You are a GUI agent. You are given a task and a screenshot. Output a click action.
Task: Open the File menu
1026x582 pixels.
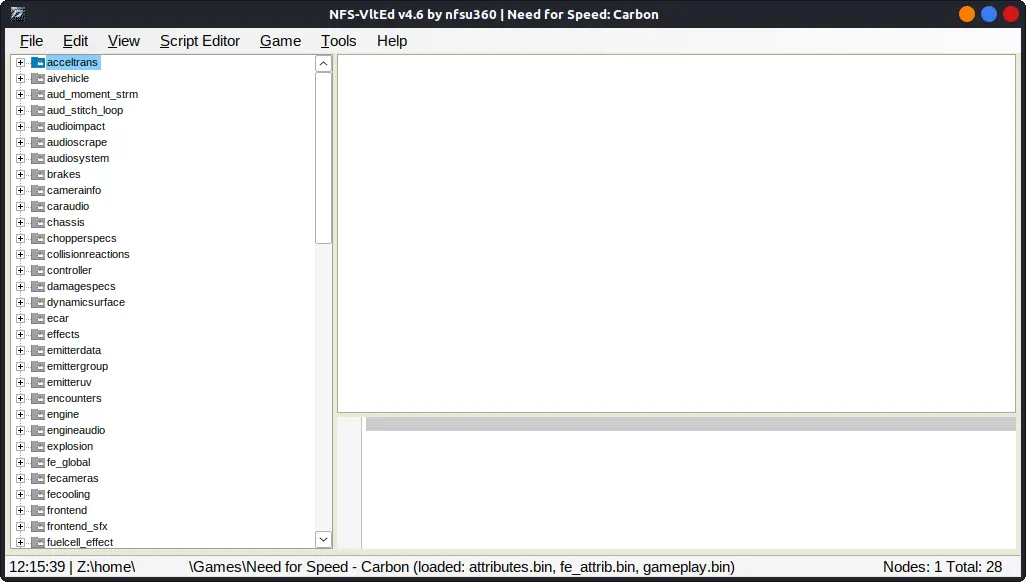(x=31, y=41)
